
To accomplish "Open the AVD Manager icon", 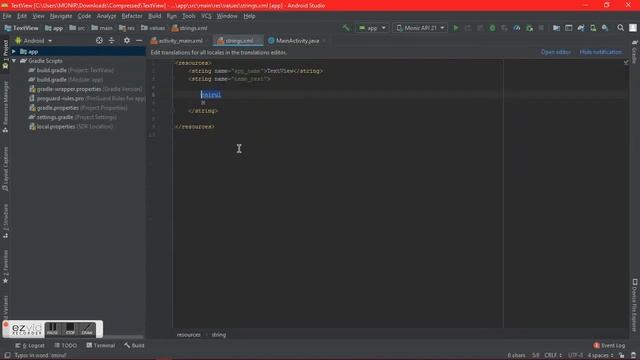I will 593,28.
